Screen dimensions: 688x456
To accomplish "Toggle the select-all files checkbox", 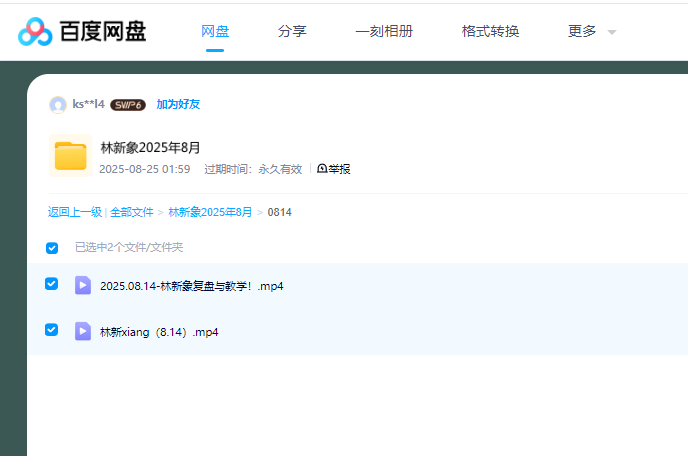I will pos(52,247).
